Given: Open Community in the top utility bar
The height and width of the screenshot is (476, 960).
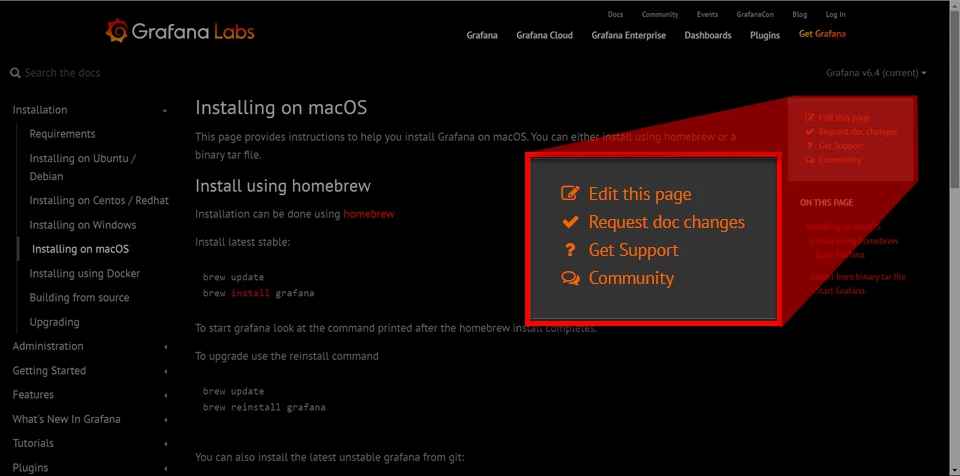Looking at the screenshot, I should point(660,14).
